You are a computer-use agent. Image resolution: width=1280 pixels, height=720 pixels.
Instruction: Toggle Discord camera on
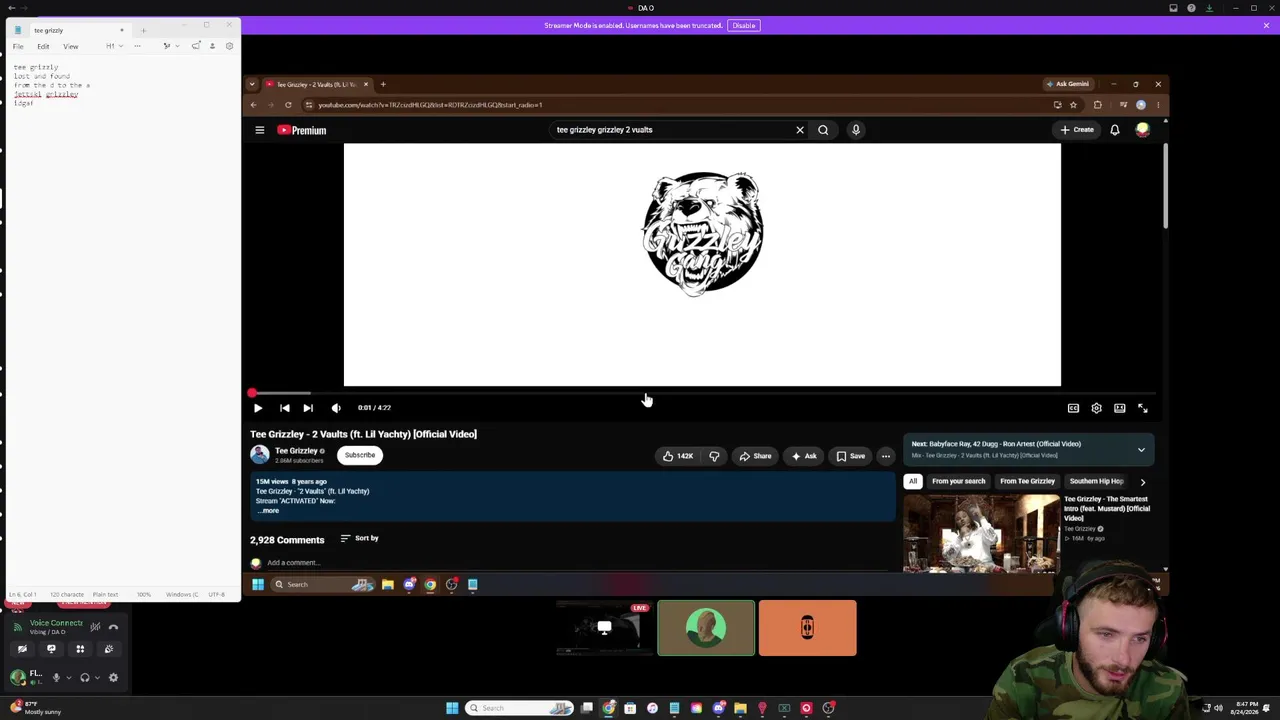coord(22,649)
